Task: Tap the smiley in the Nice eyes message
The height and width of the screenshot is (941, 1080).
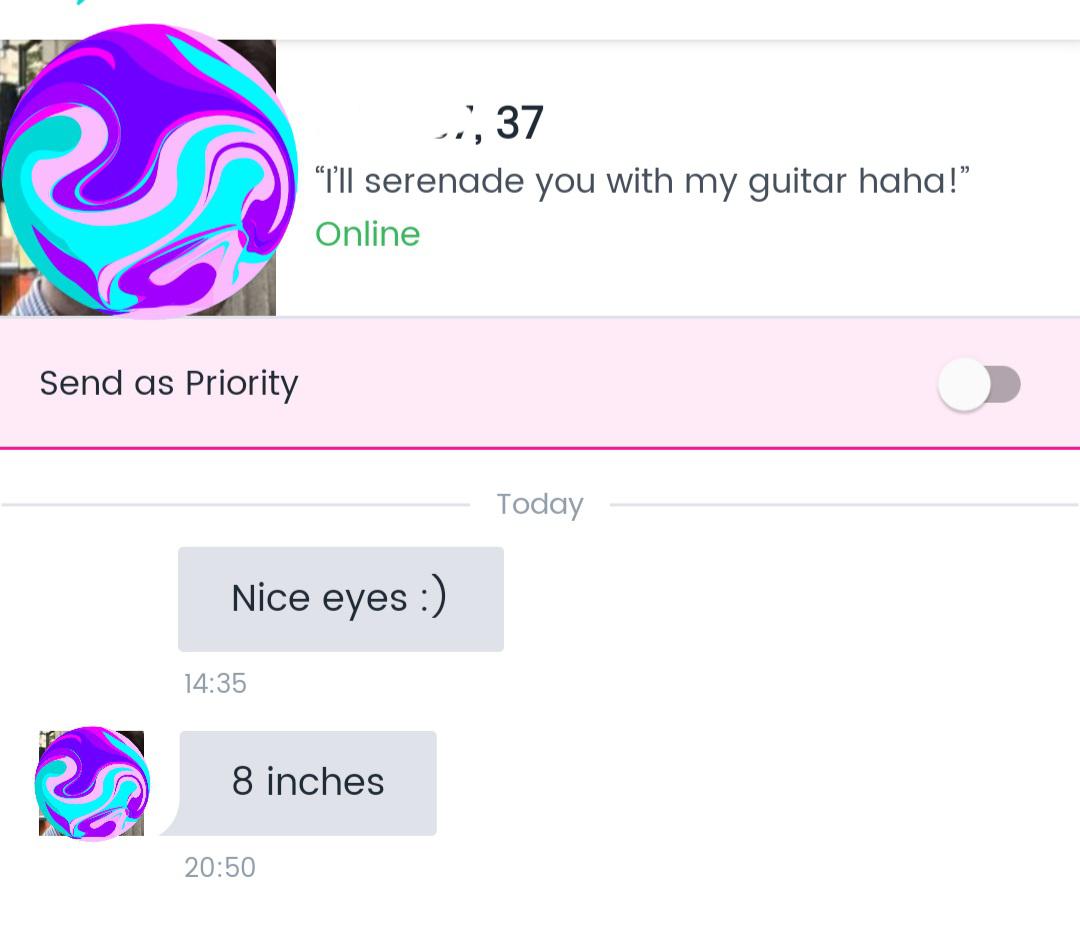Action: (x=432, y=598)
